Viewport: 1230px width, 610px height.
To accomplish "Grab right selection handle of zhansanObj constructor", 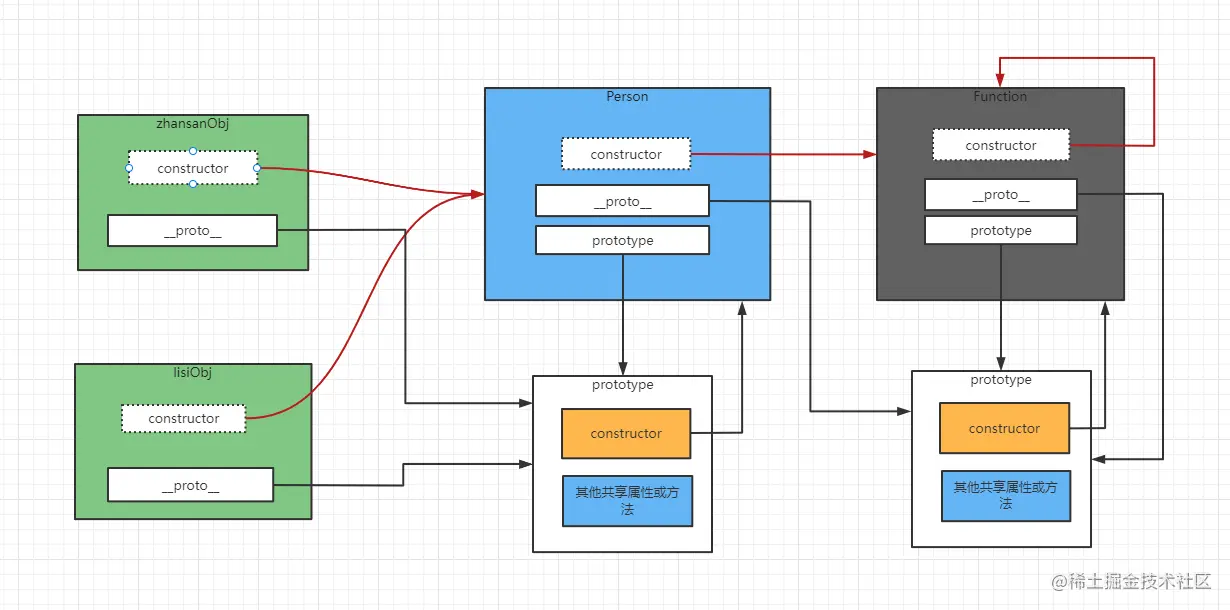I will [257, 168].
